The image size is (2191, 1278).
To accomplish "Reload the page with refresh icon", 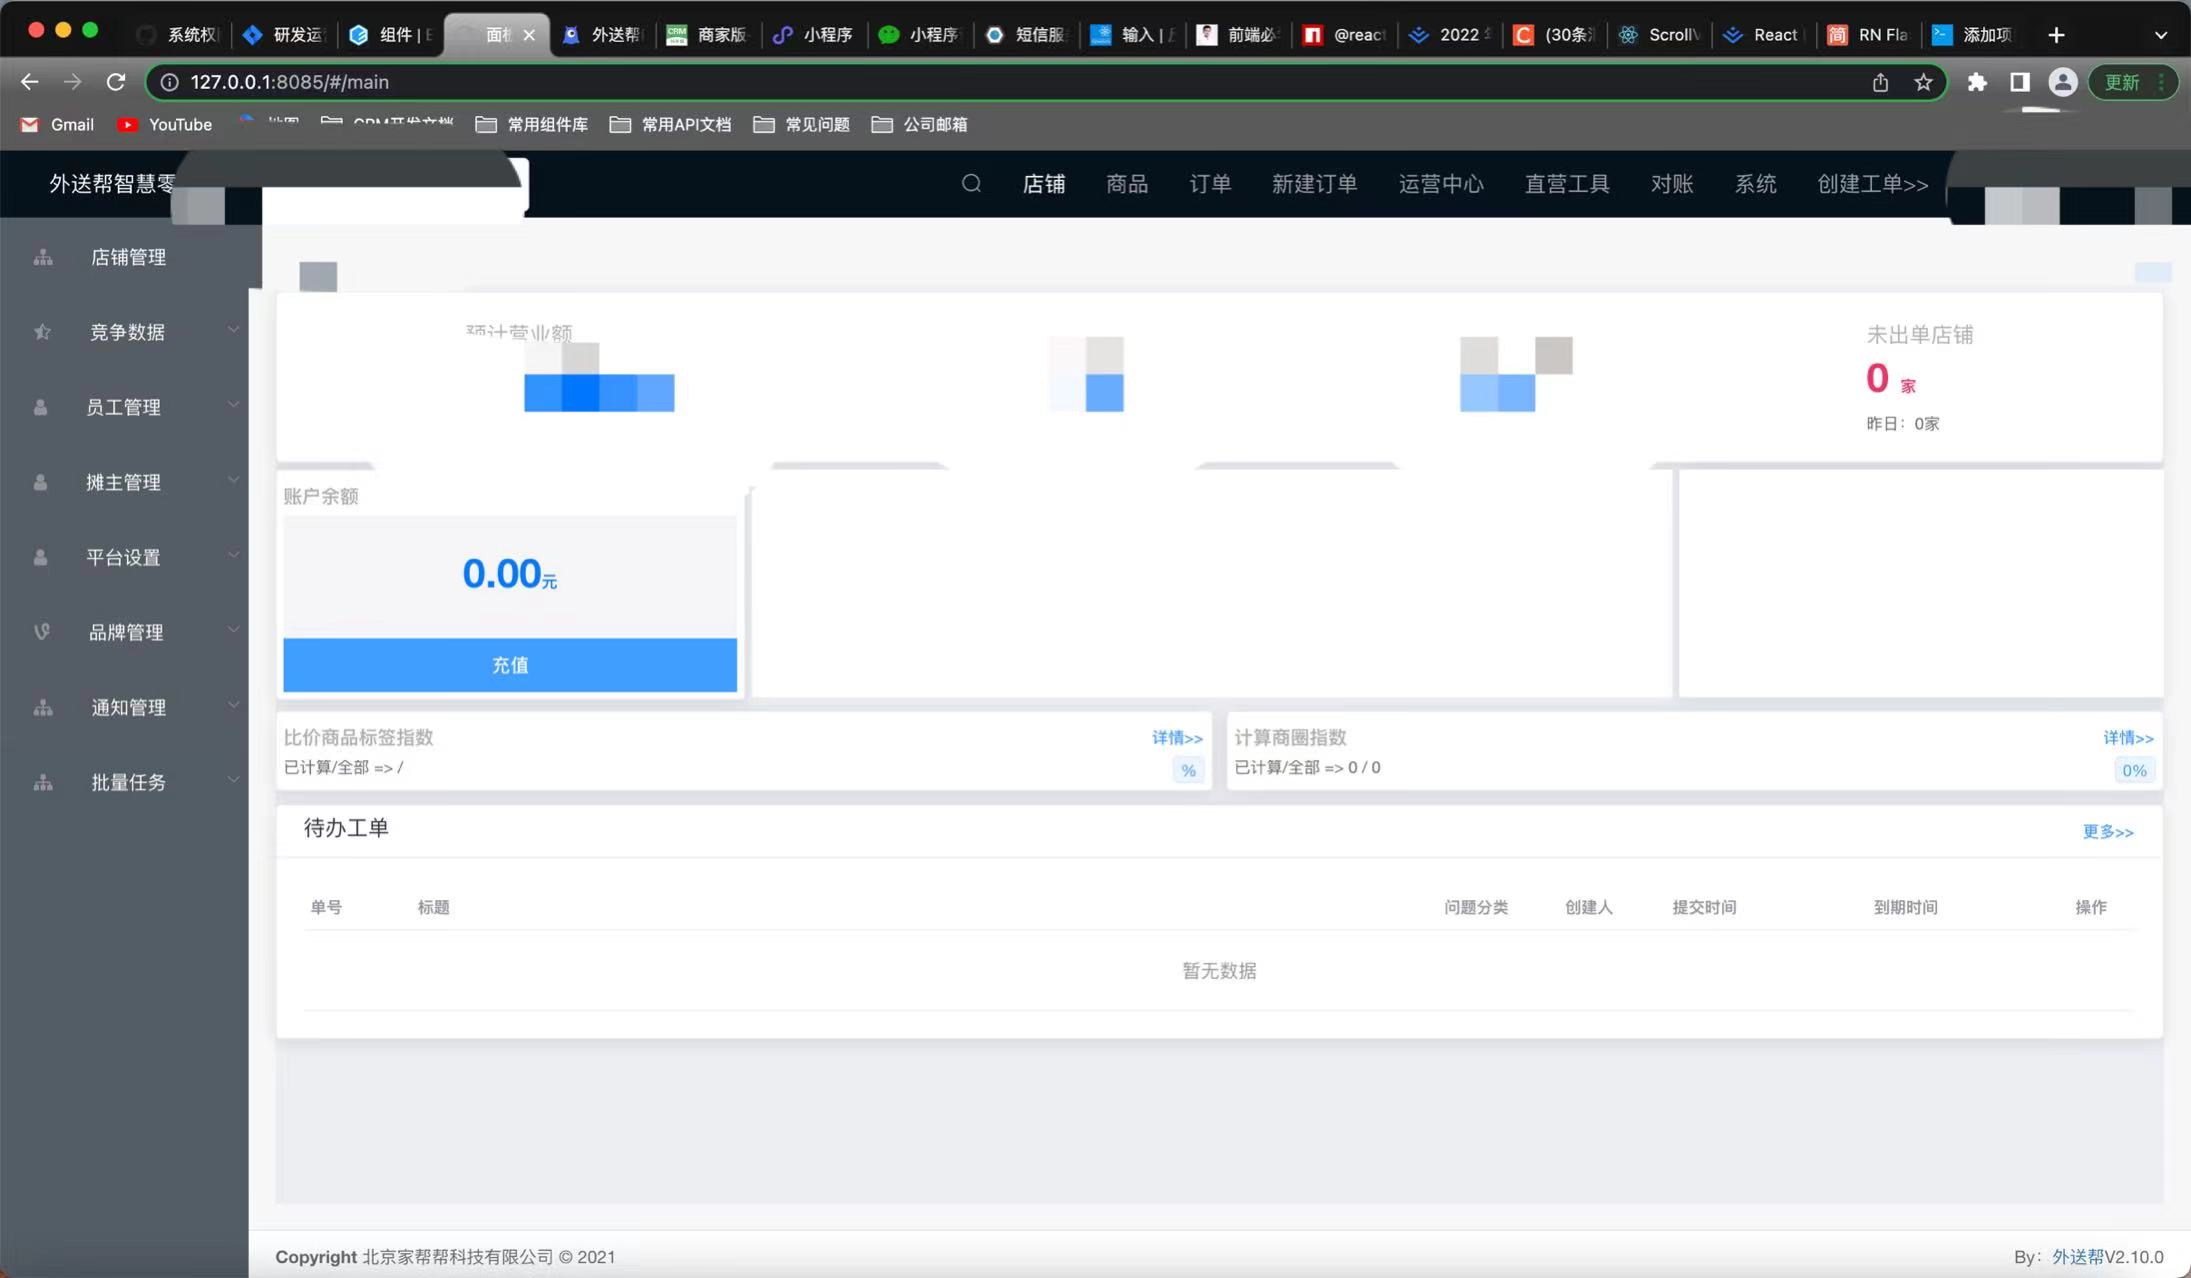I will [116, 82].
